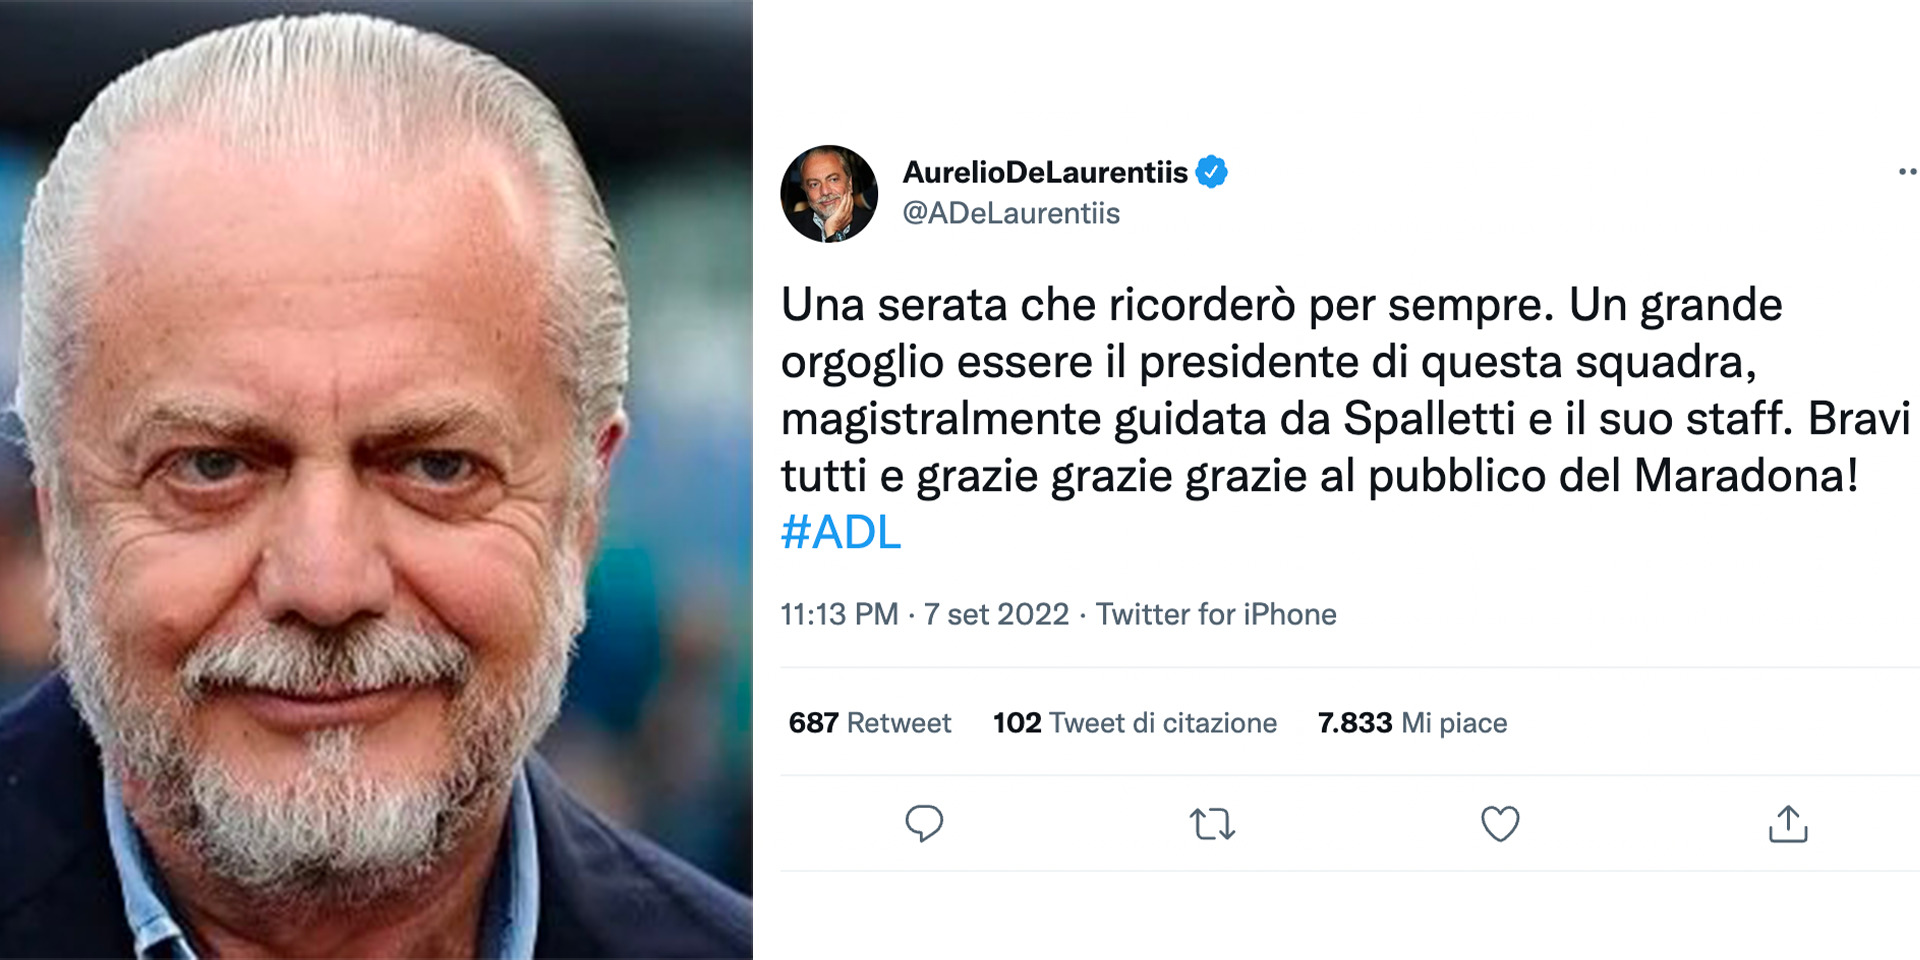The height and width of the screenshot is (960, 1920).
Task: Click the large portrait photo on the left
Action: click(x=376, y=480)
